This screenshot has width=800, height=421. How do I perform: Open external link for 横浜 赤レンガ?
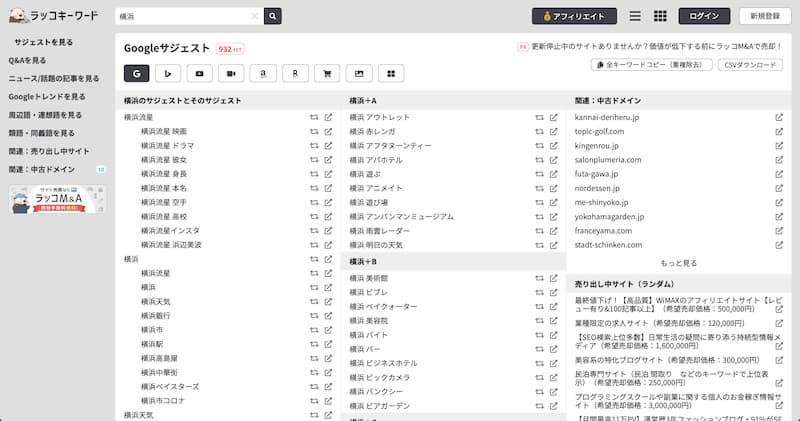554,132
